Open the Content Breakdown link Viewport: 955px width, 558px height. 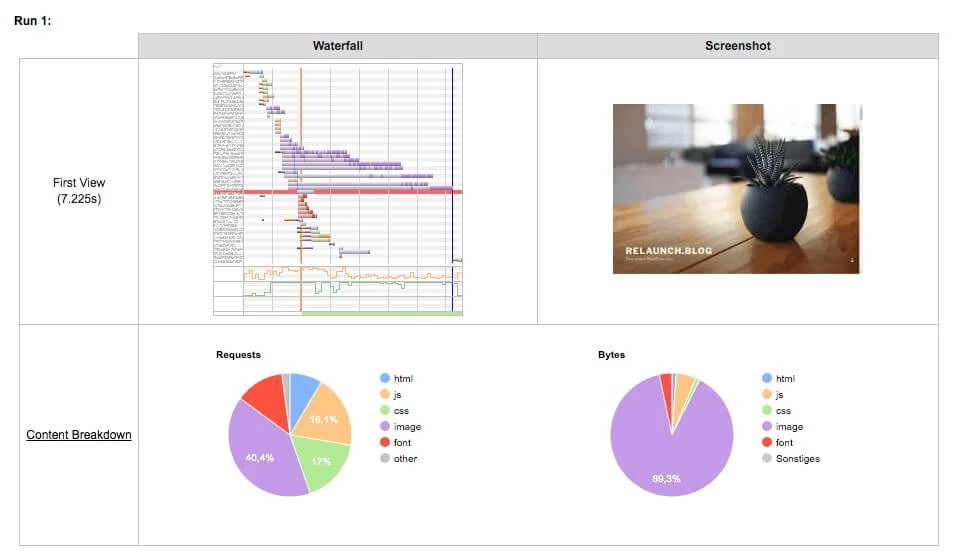[79, 434]
